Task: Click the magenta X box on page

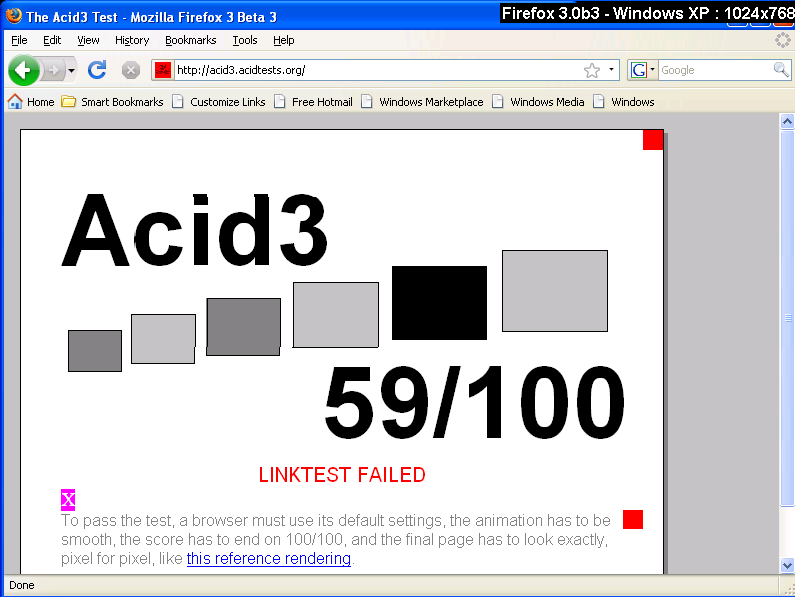Action: click(x=68, y=500)
